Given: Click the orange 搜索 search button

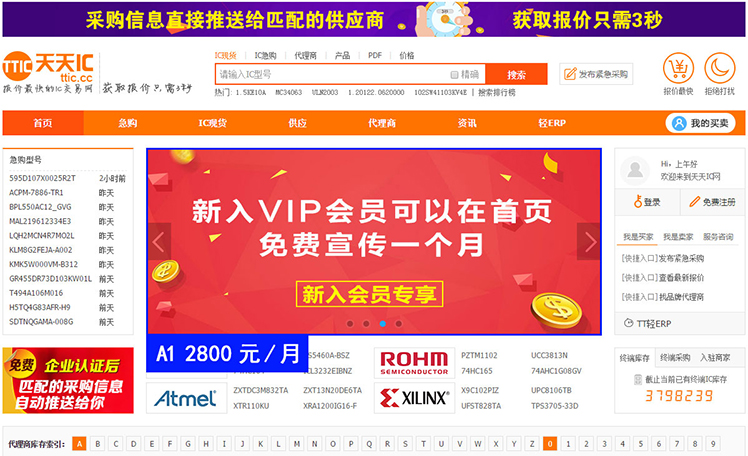Looking at the screenshot, I should pos(516,74).
